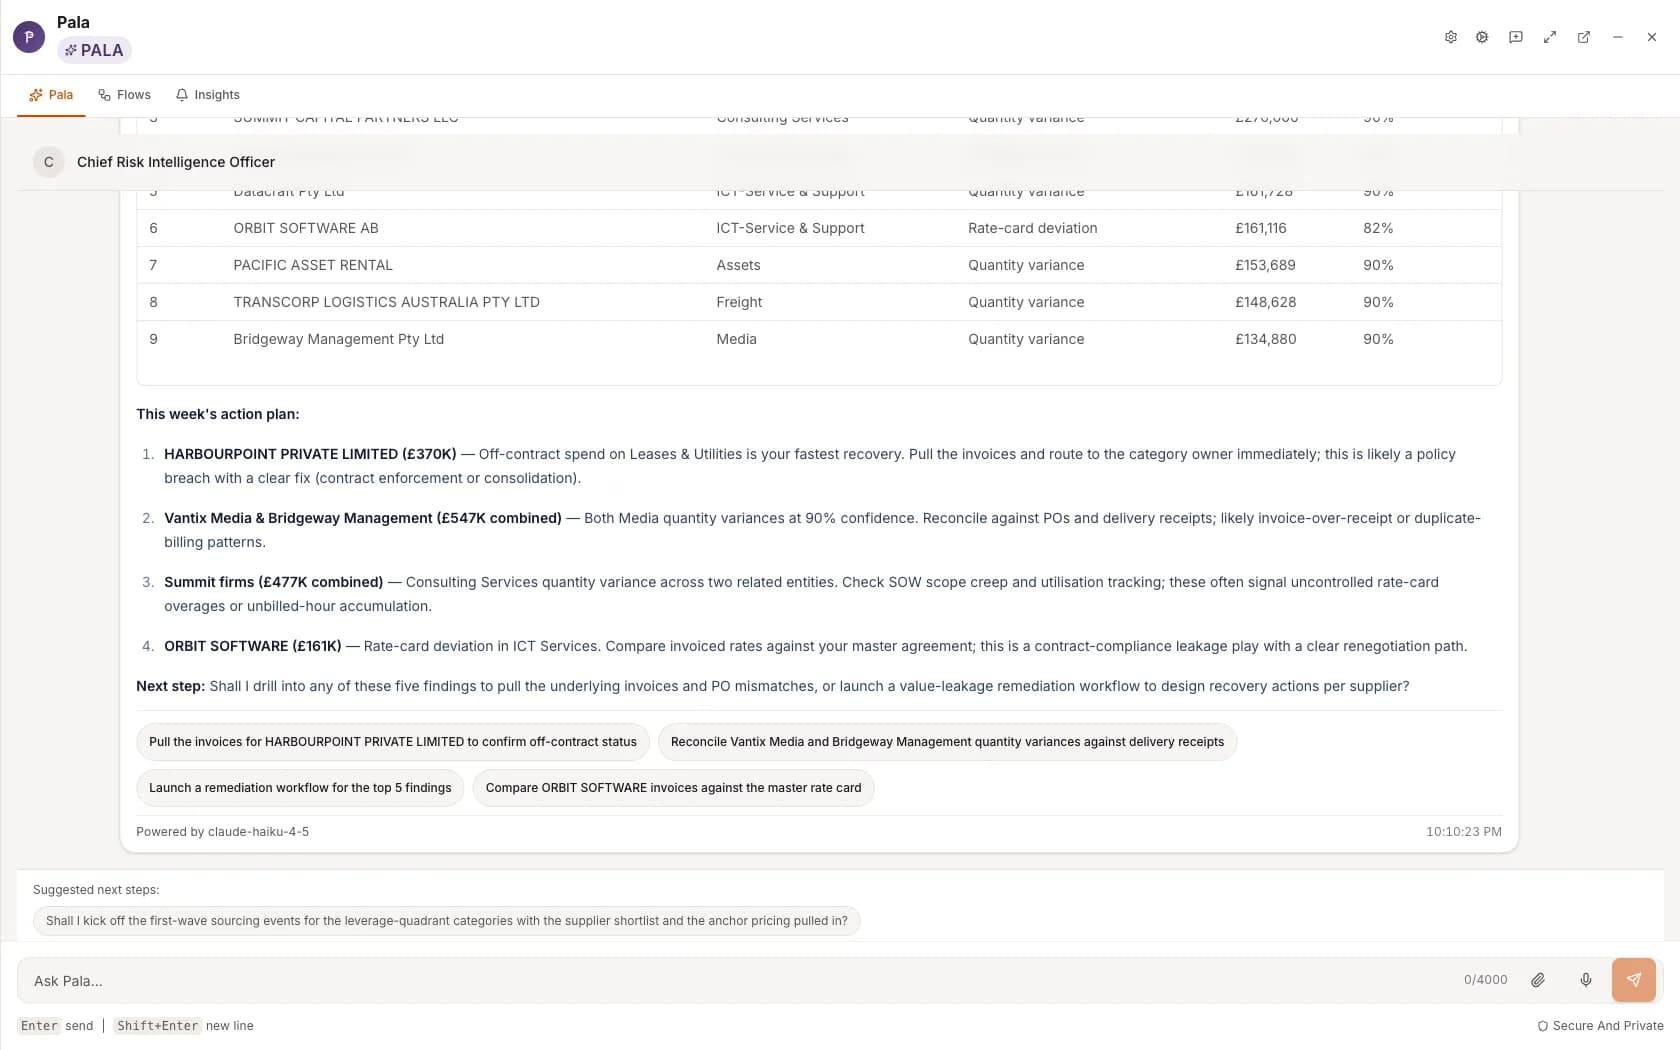Screen dimensions: 1680x1050
Task: Click the purple P avatar
Action: coord(29,37)
